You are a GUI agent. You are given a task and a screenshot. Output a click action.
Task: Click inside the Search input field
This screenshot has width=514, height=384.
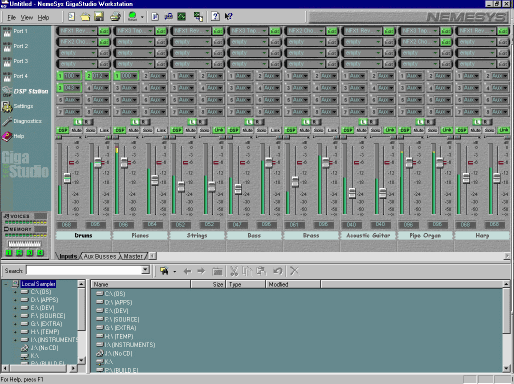(x=84, y=270)
